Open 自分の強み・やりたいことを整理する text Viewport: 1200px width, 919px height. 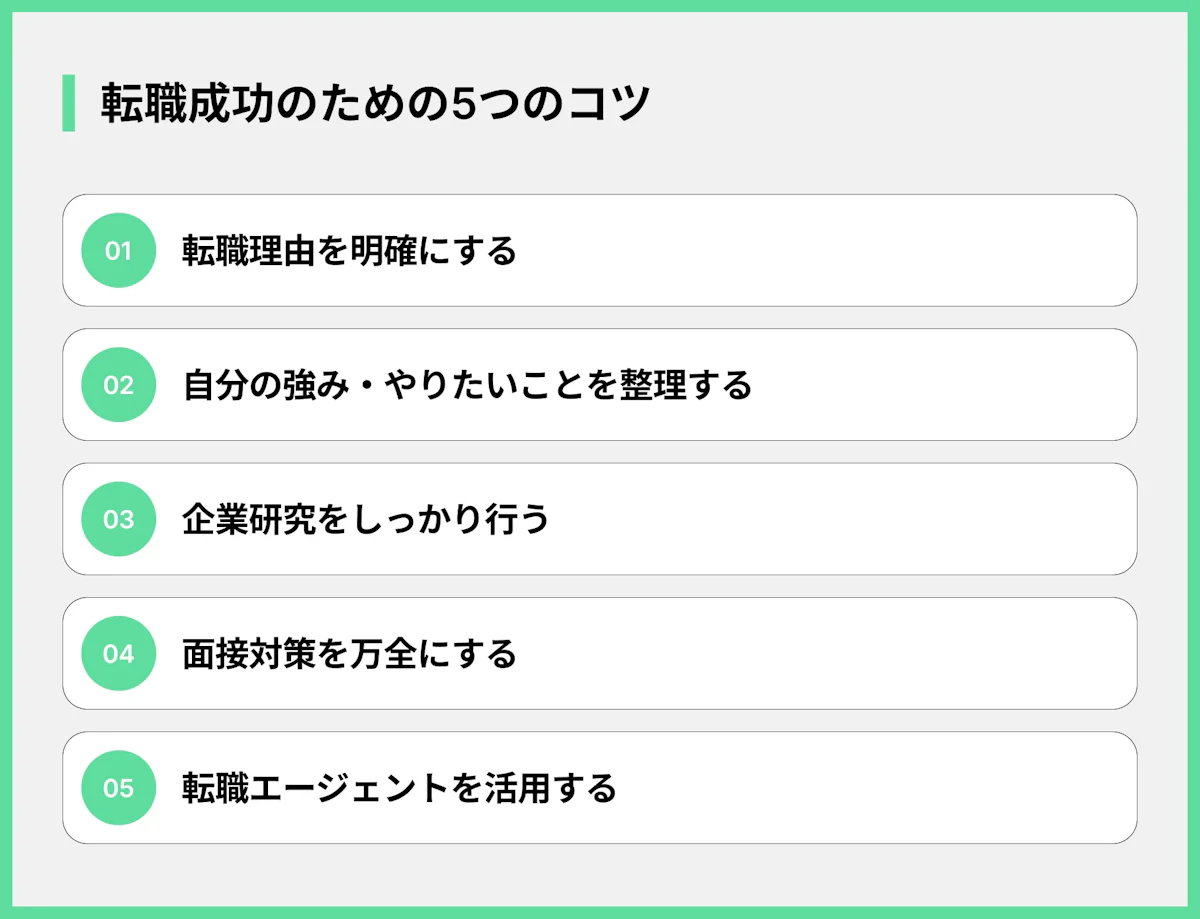(467, 385)
